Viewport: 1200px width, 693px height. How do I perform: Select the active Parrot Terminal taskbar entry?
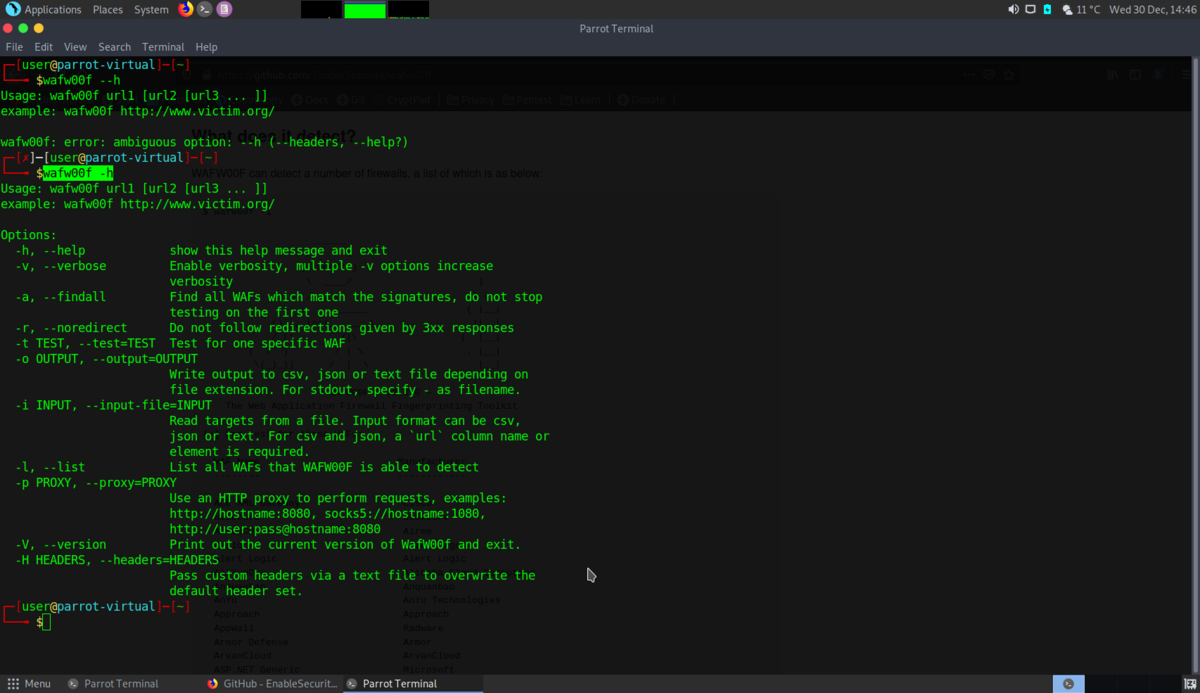coord(412,684)
